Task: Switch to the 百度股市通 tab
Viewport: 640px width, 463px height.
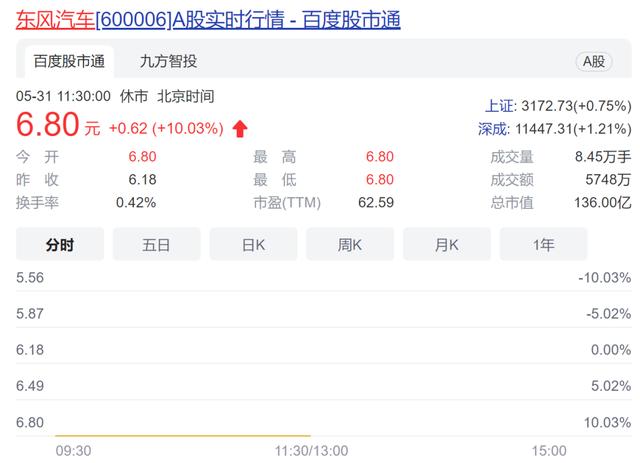Action: [69, 62]
